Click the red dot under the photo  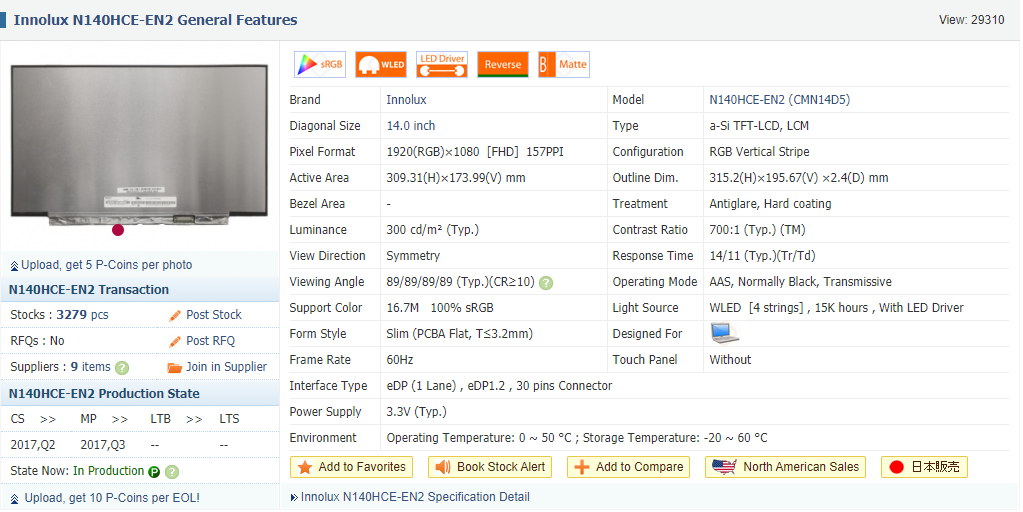118,230
